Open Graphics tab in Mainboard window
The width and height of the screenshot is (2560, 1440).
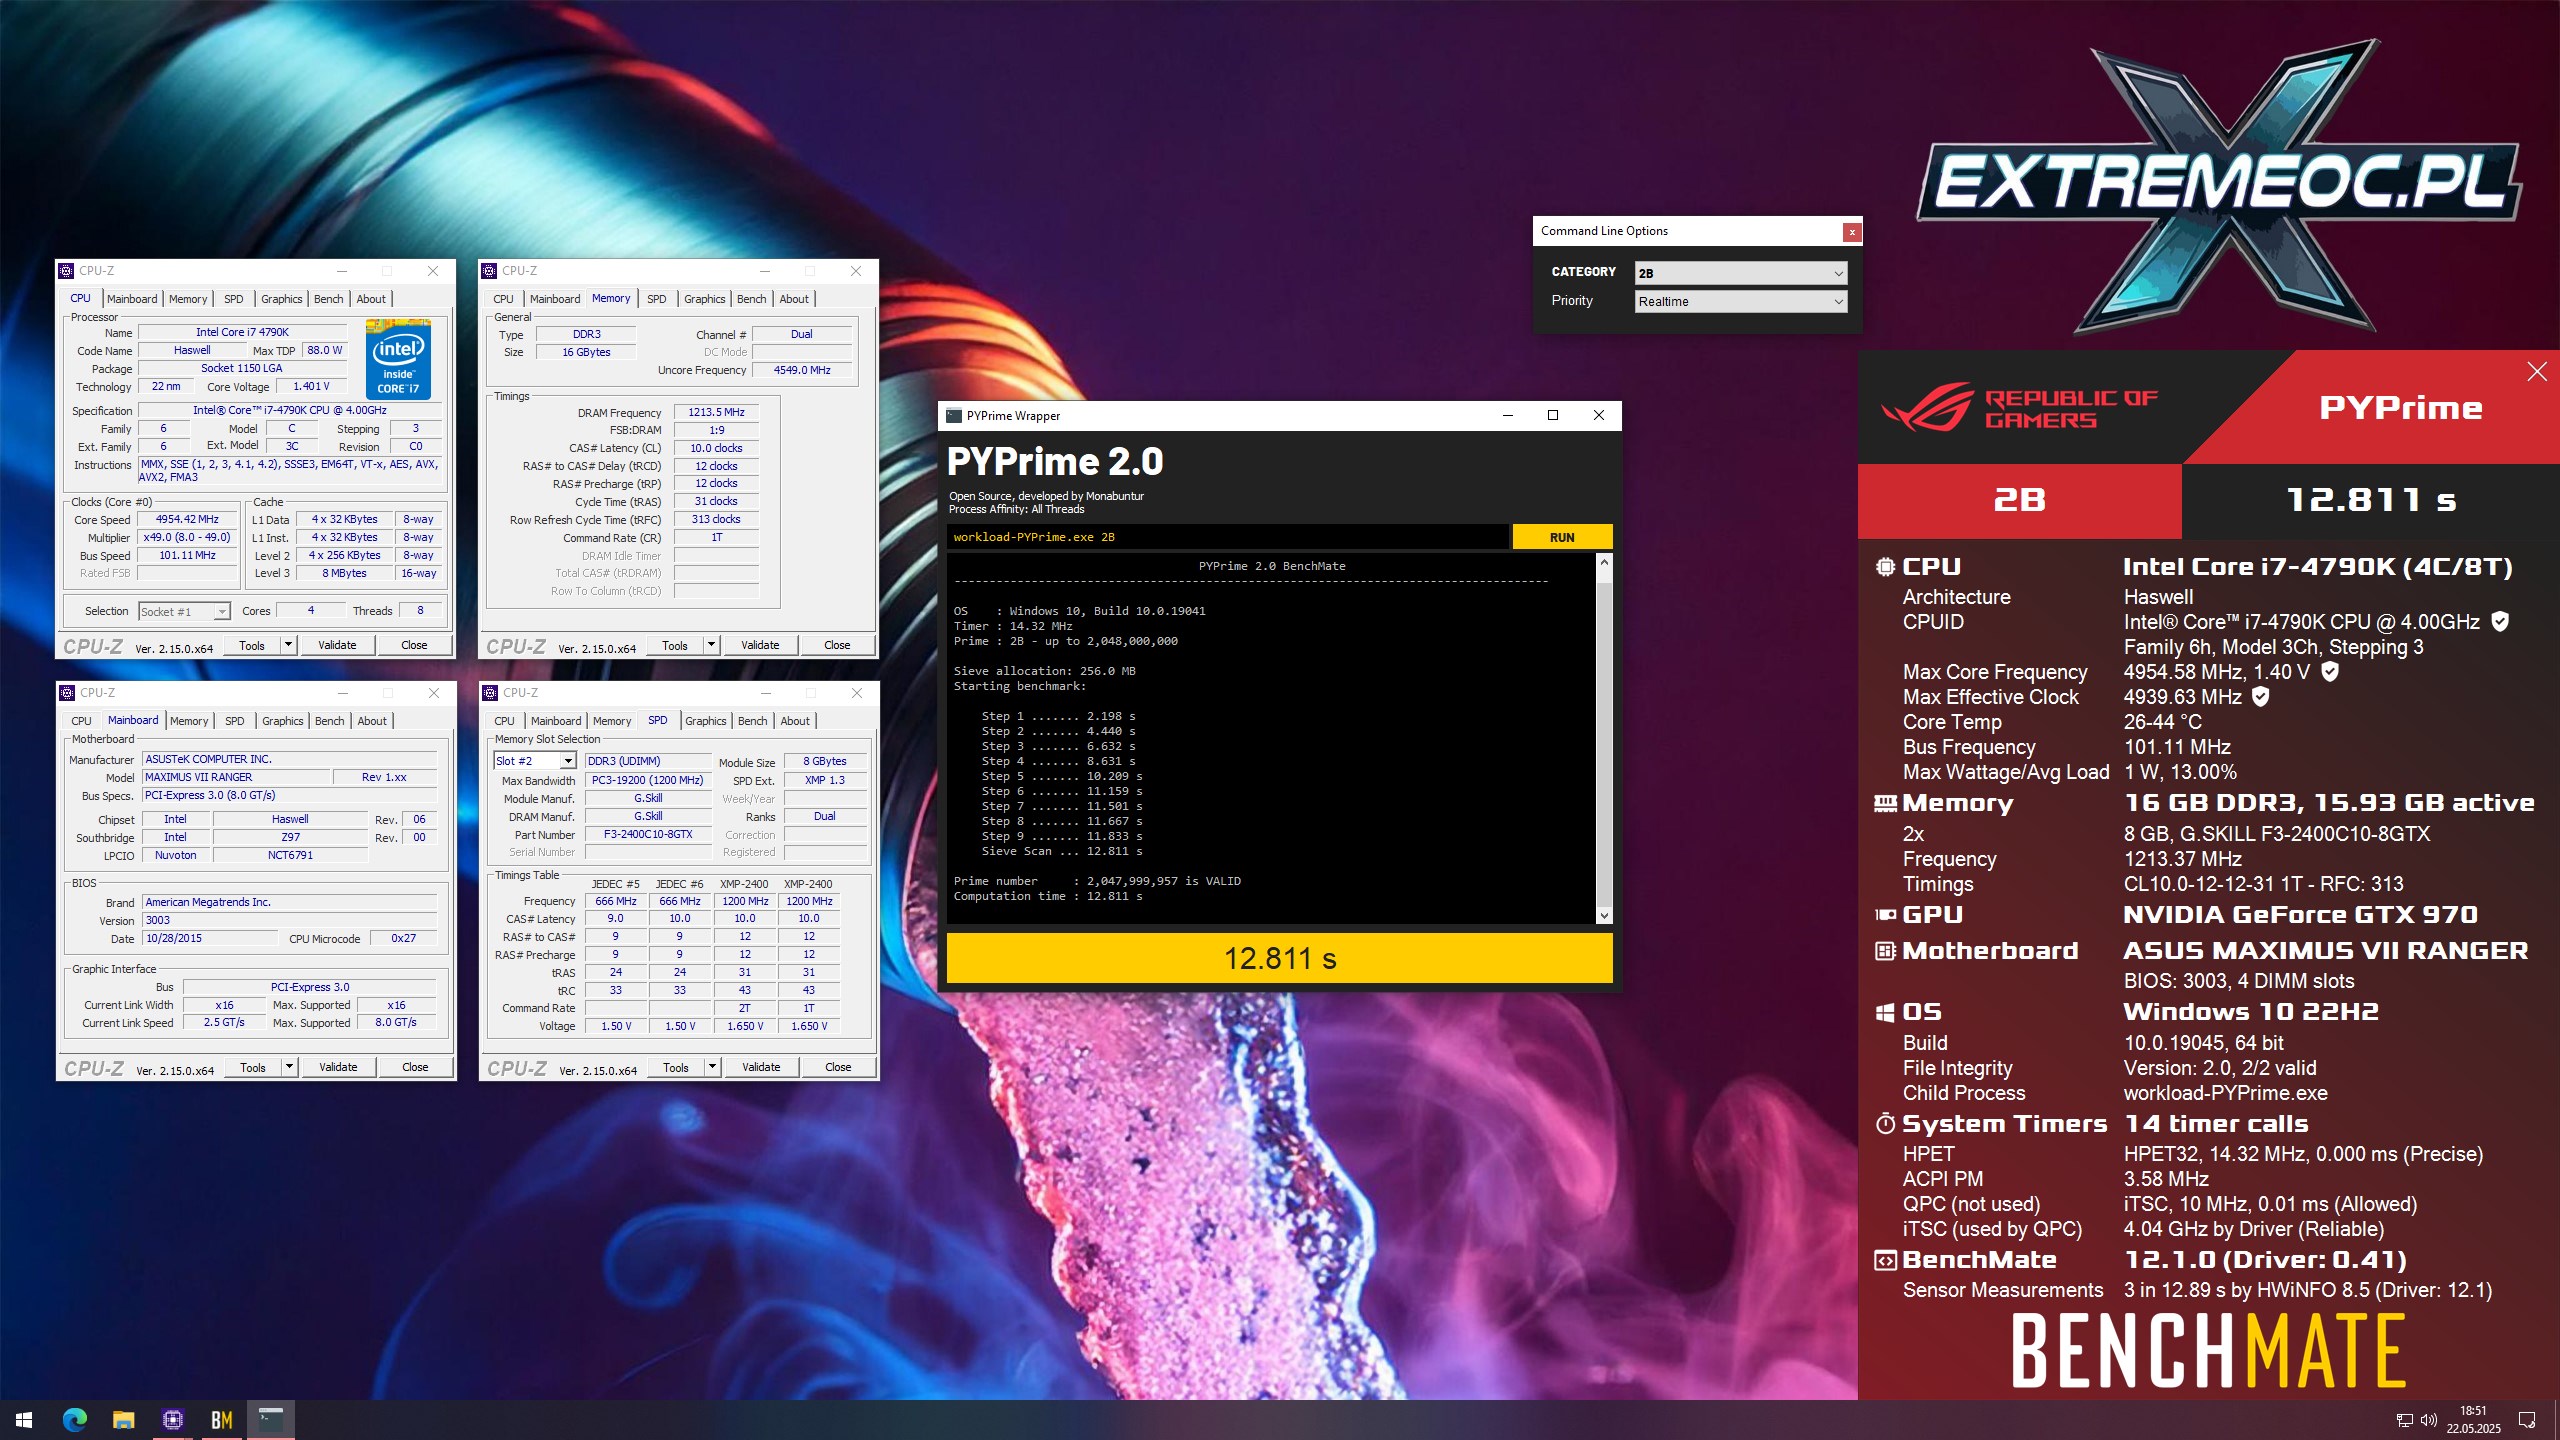click(x=282, y=721)
